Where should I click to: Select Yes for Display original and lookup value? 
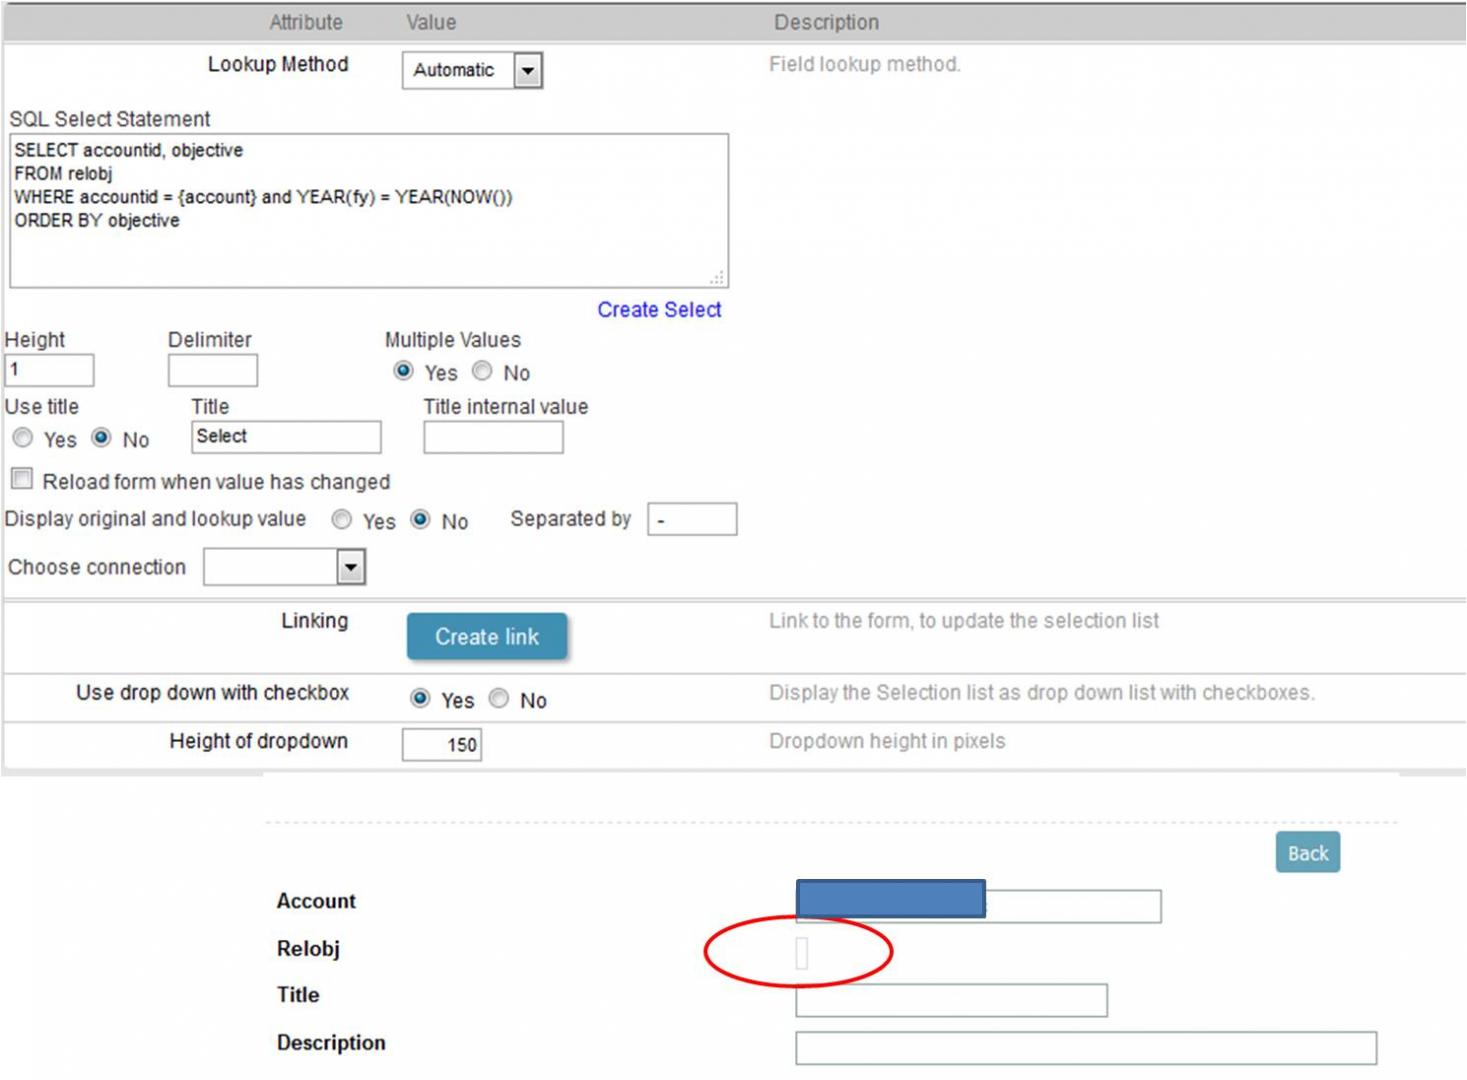click(x=341, y=520)
